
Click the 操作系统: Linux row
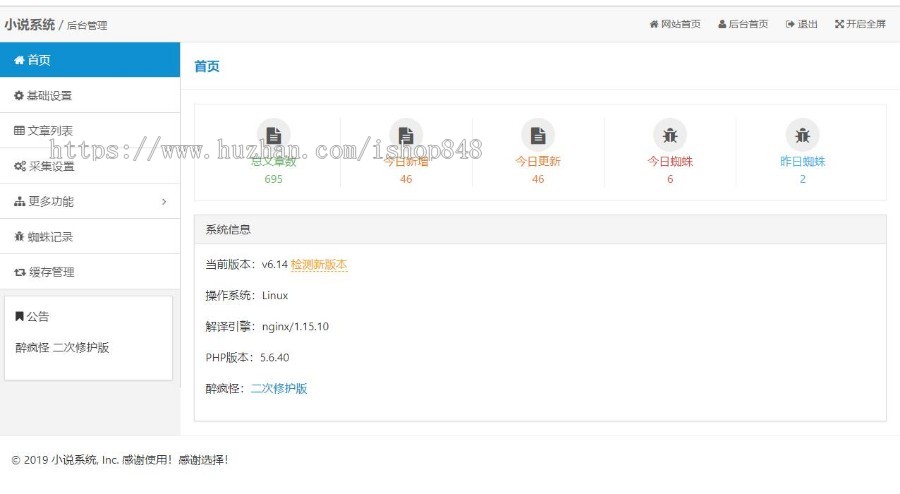click(x=247, y=295)
